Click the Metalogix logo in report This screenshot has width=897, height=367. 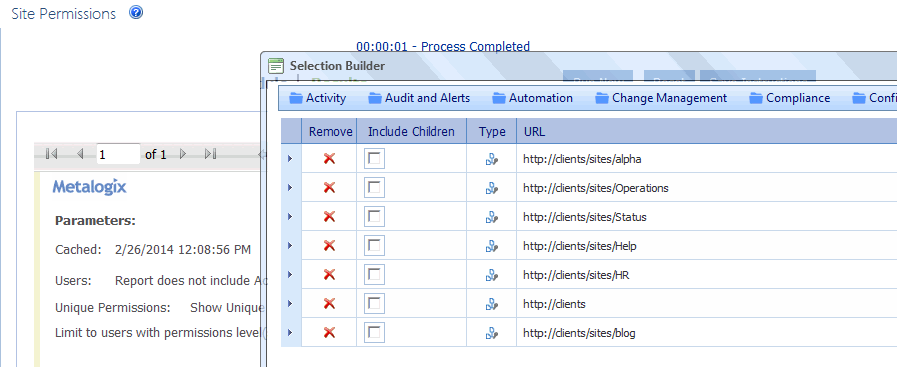[89, 187]
